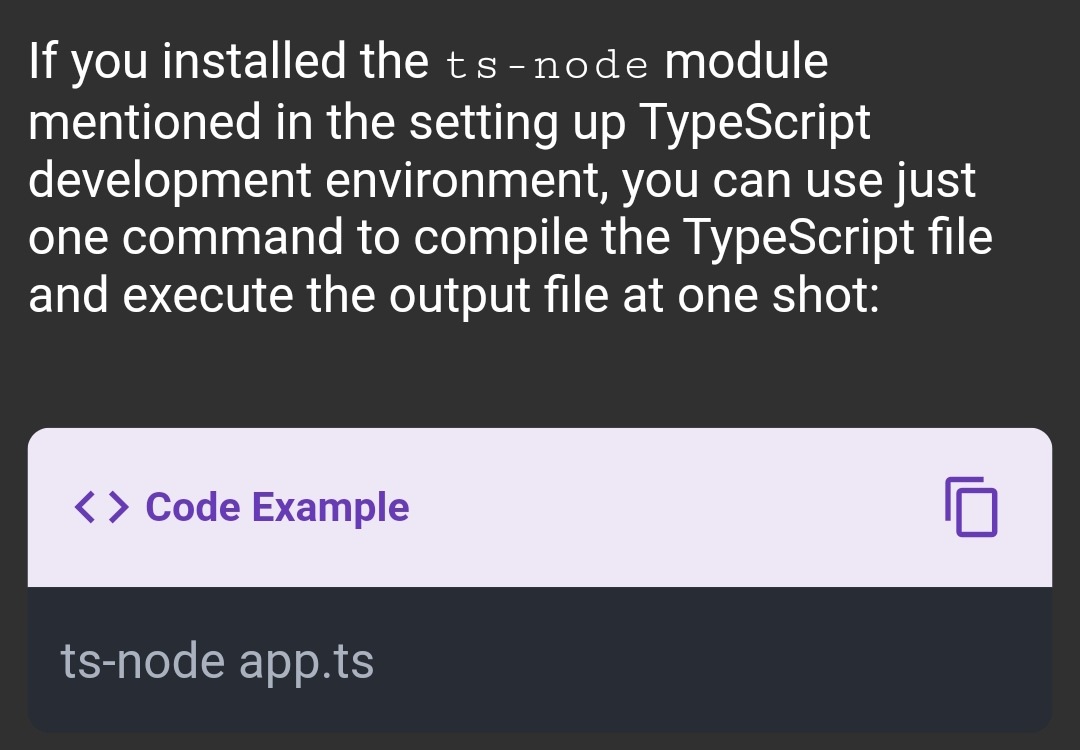1080x750 pixels.
Task: Click the right angle bracket of code icon
Action: click(x=118, y=507)
